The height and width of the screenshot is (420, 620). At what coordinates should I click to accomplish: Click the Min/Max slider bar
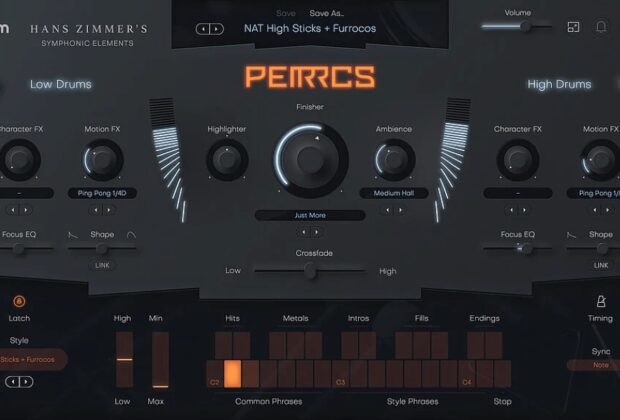pos(161,359)
